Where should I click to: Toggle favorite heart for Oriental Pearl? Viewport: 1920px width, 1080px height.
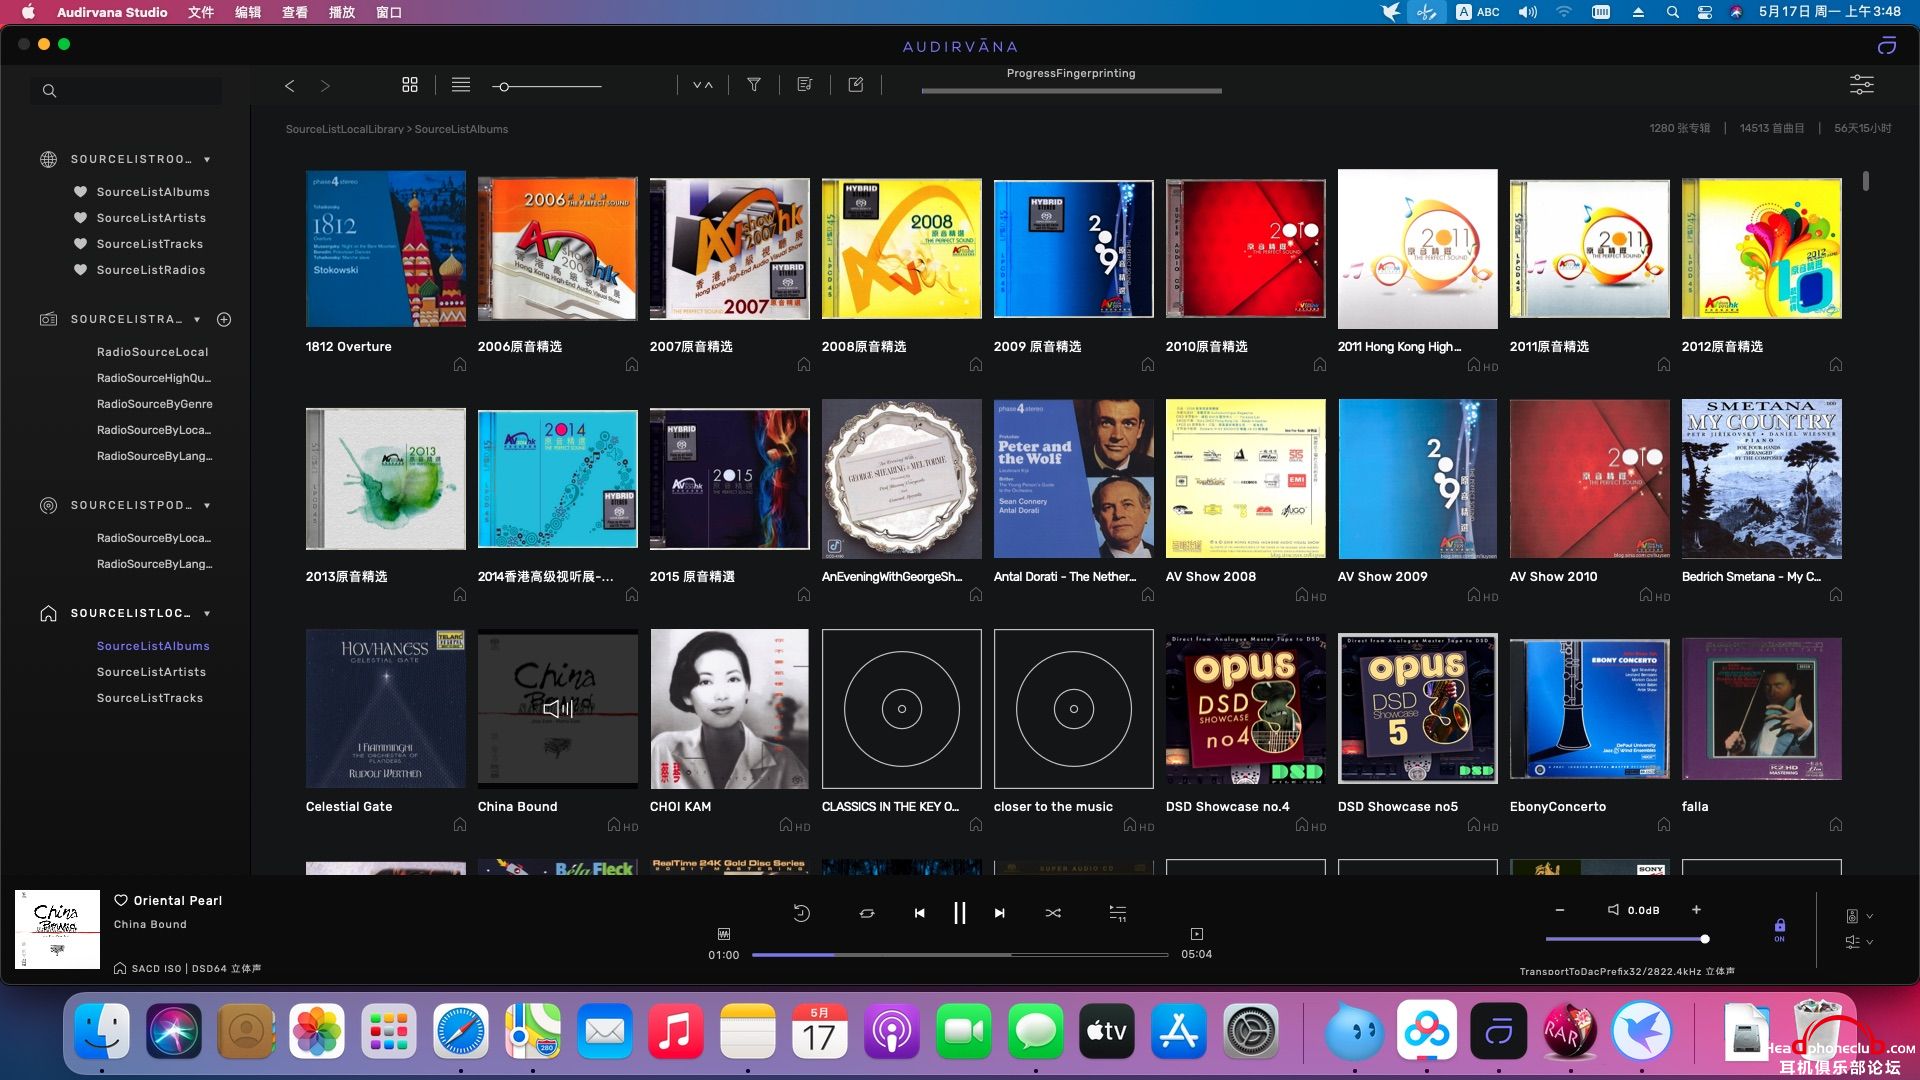pyautogui.click(x=121, y=901)
